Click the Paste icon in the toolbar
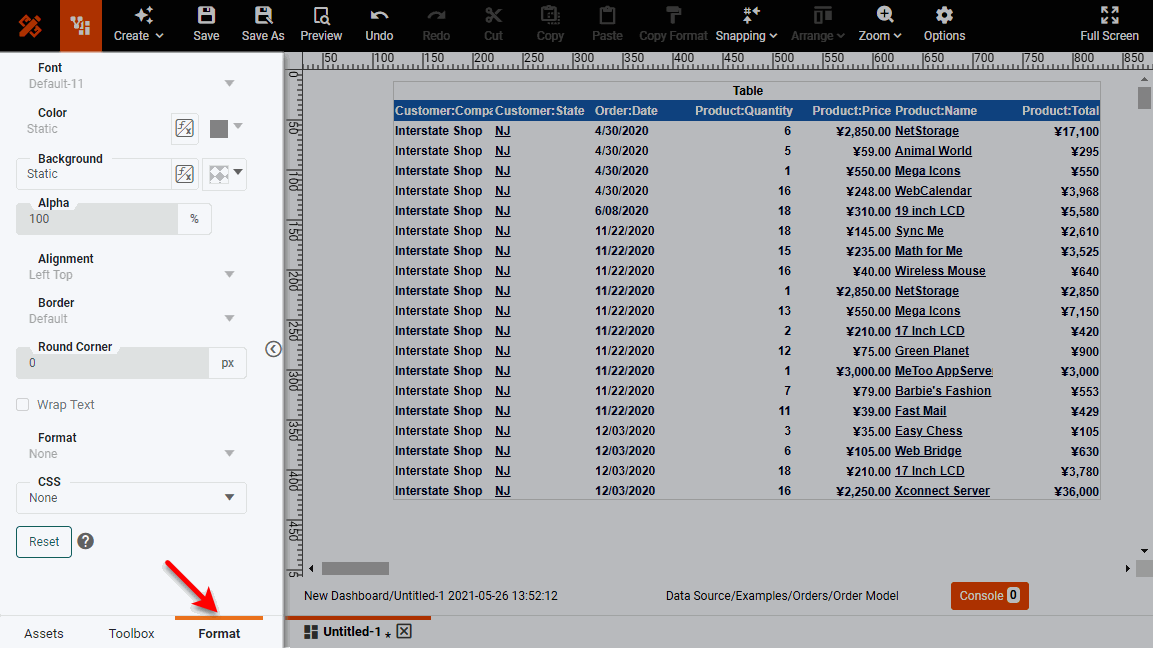This screenshot has width=1153, height=648. pos(607,24)
